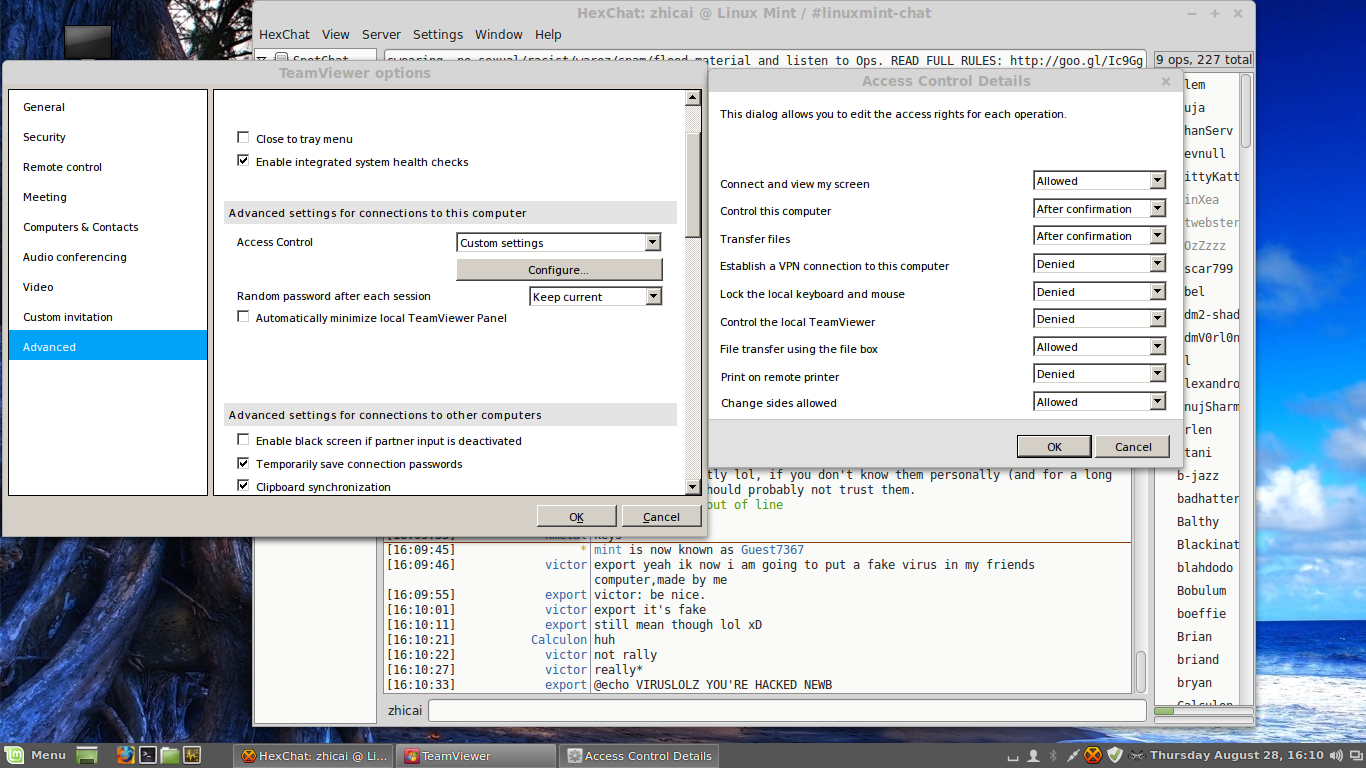Open Print on remote printer dropdown
The width and height of the screenshot is (1366, 768).
click(x=1100, y=374)
